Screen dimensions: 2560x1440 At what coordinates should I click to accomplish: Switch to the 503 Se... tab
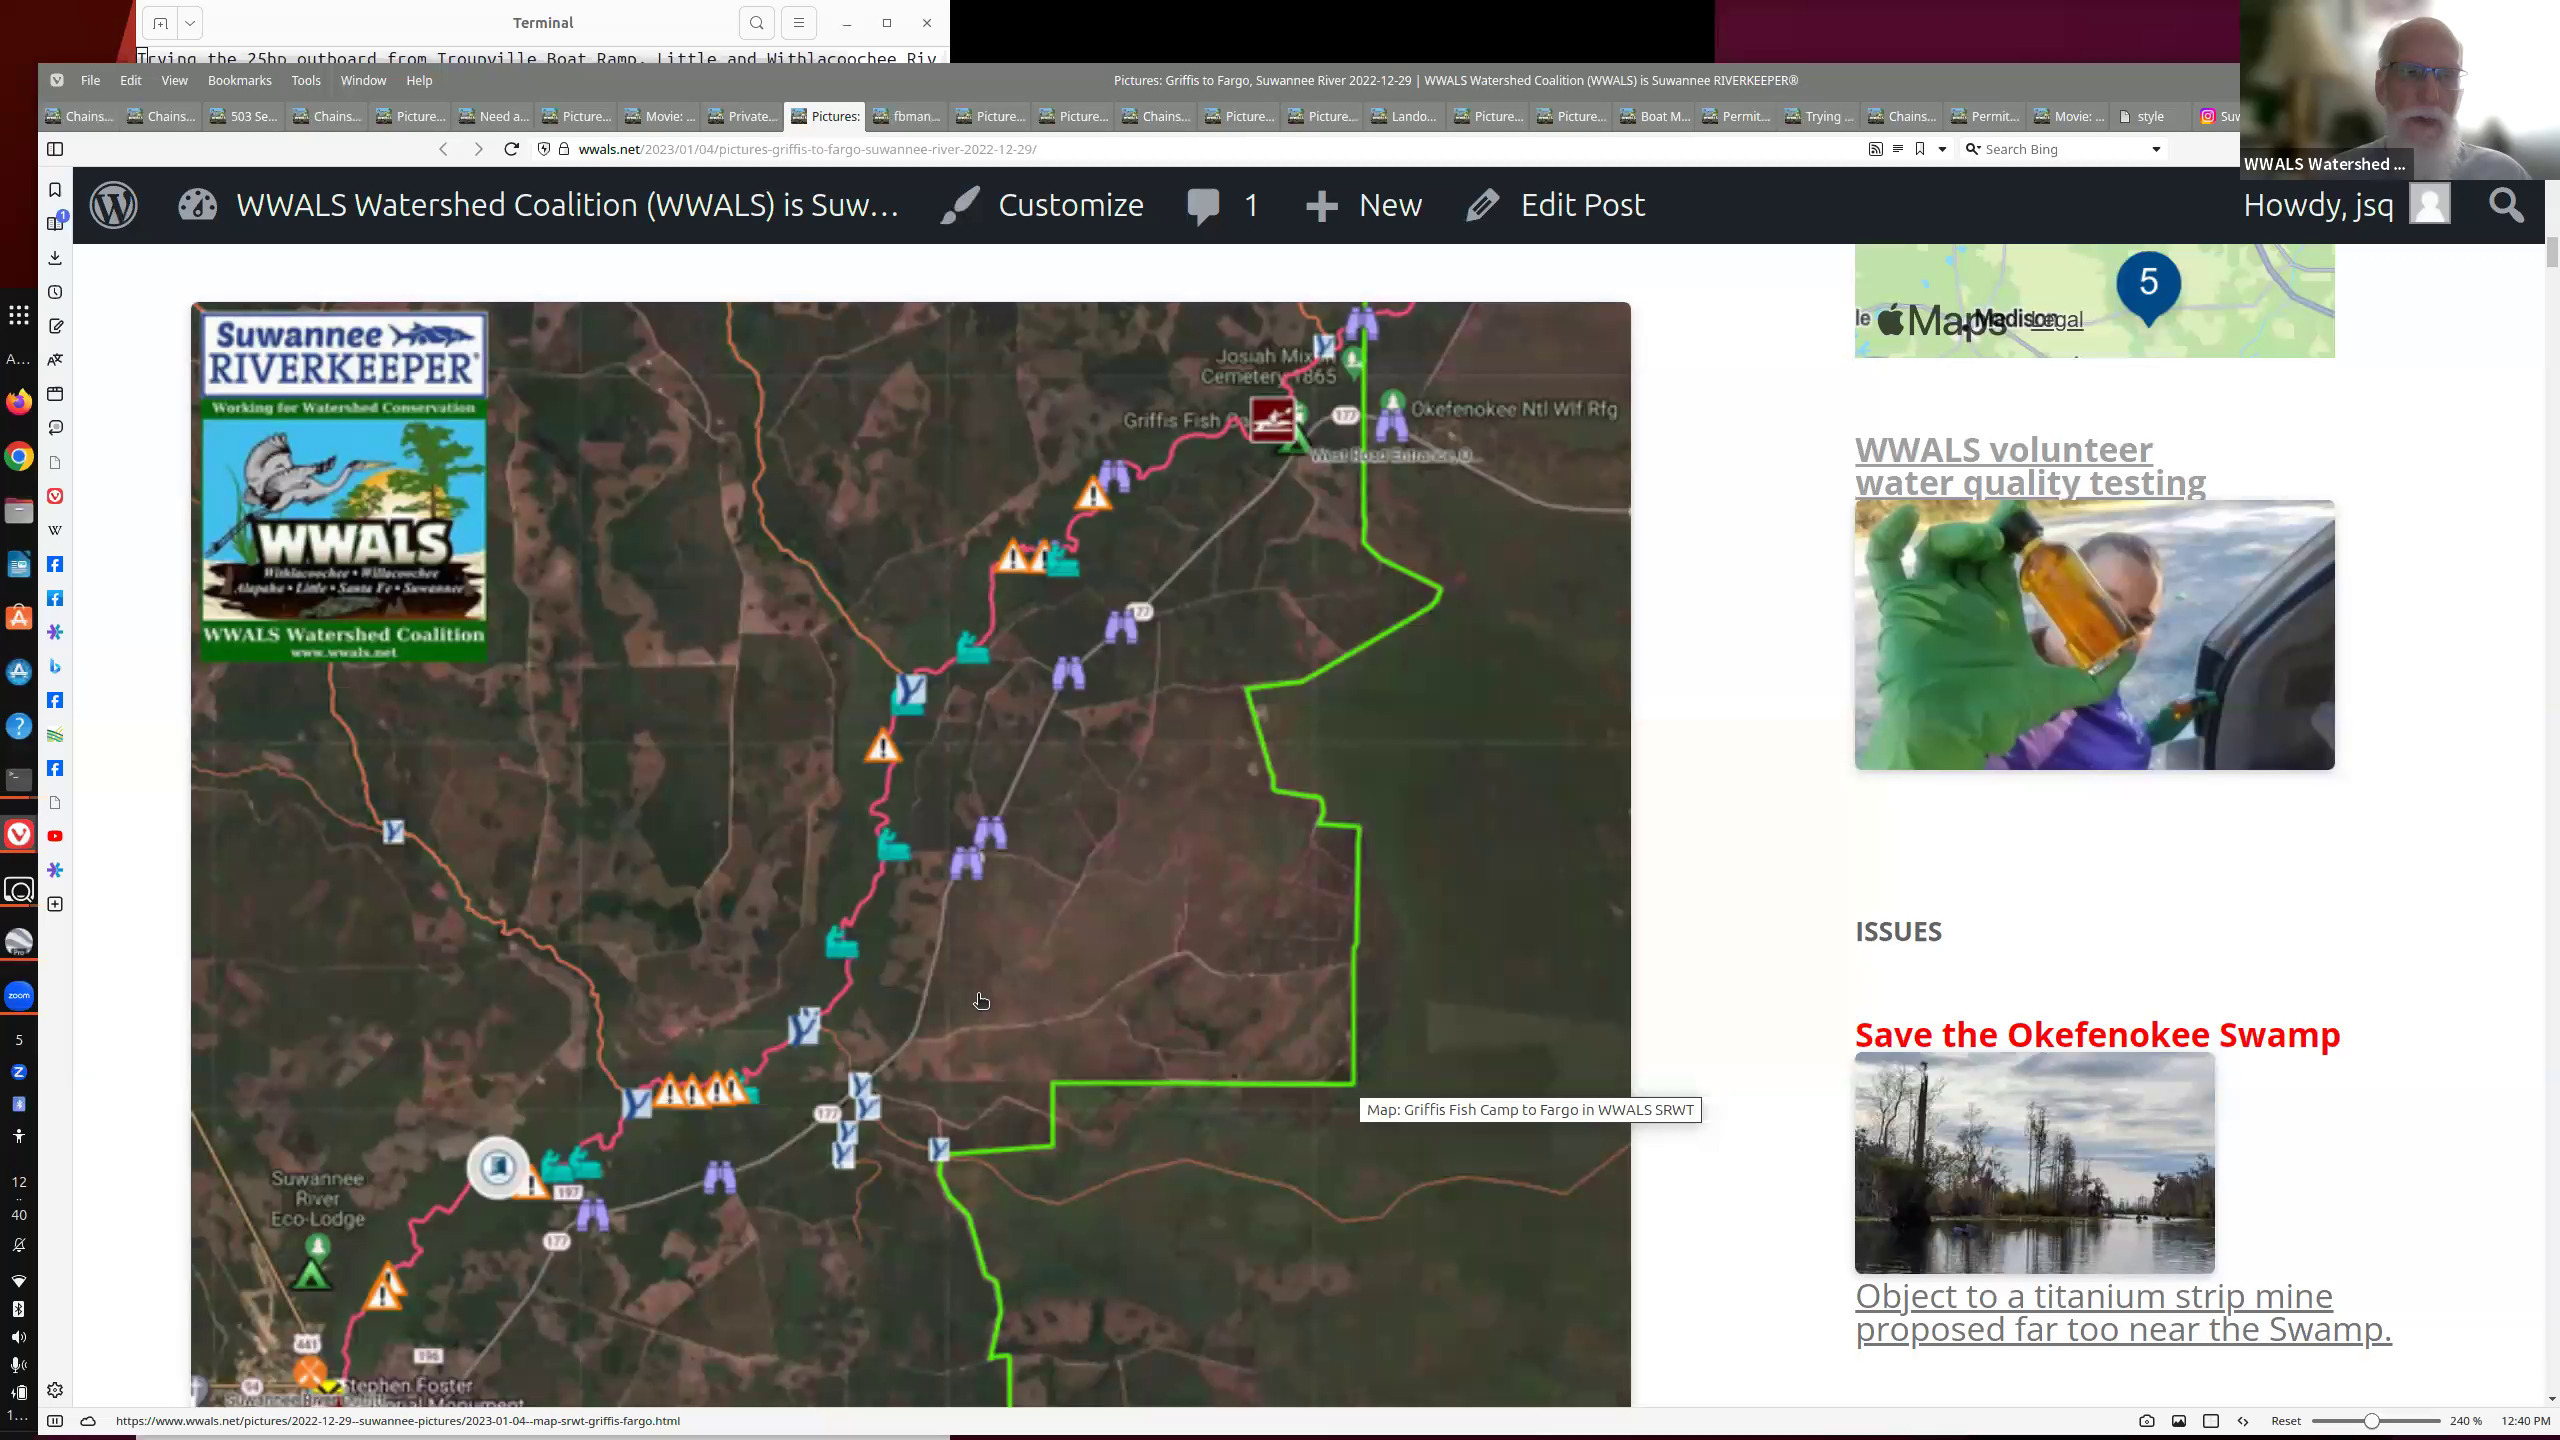coord(244,116)
